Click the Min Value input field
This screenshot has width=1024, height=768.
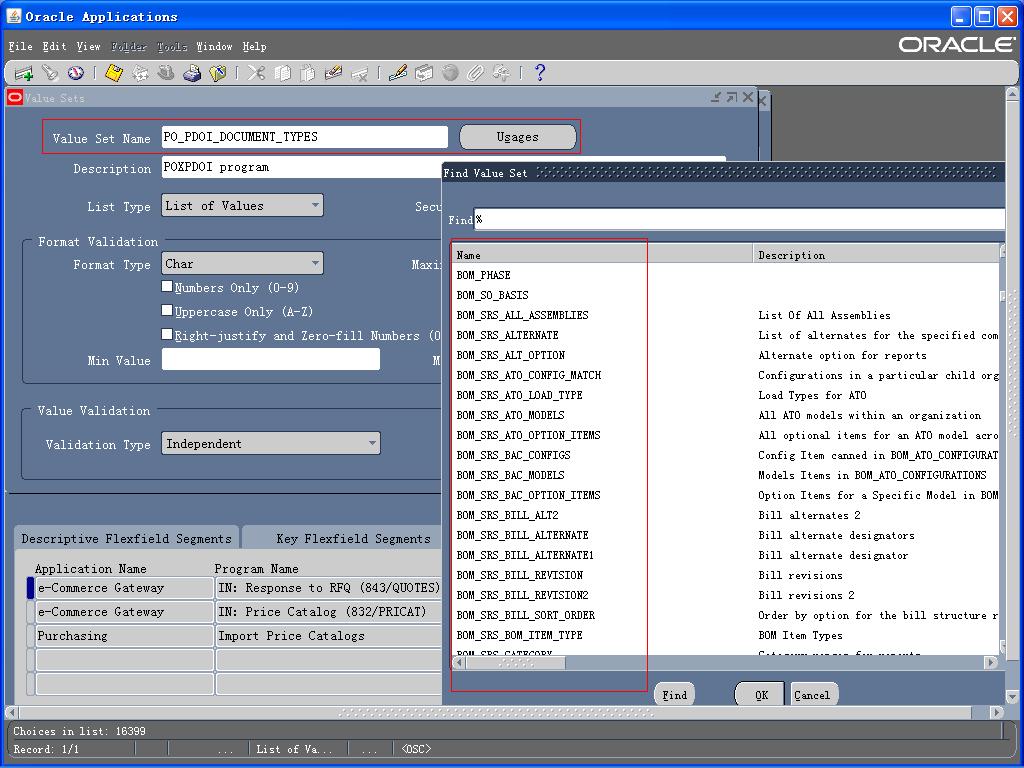click(x=270, y=359)
